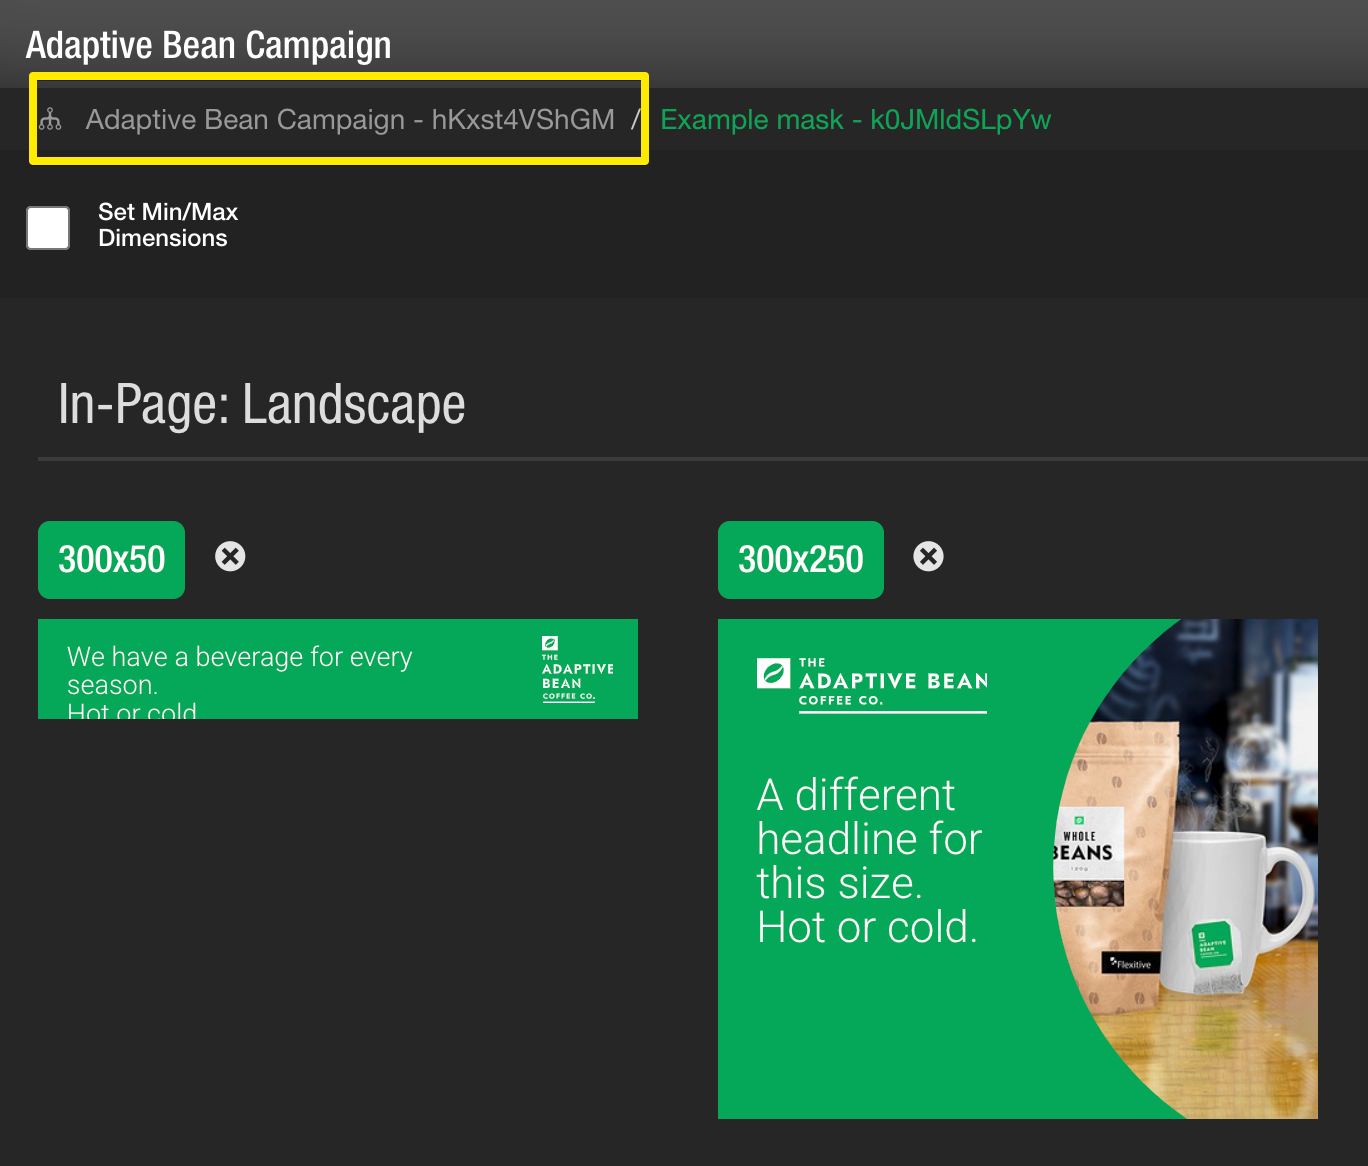Click the Adaptive Bean Campaign page title
Viewport: 1368px width, 1166px height.
[208, 46]
